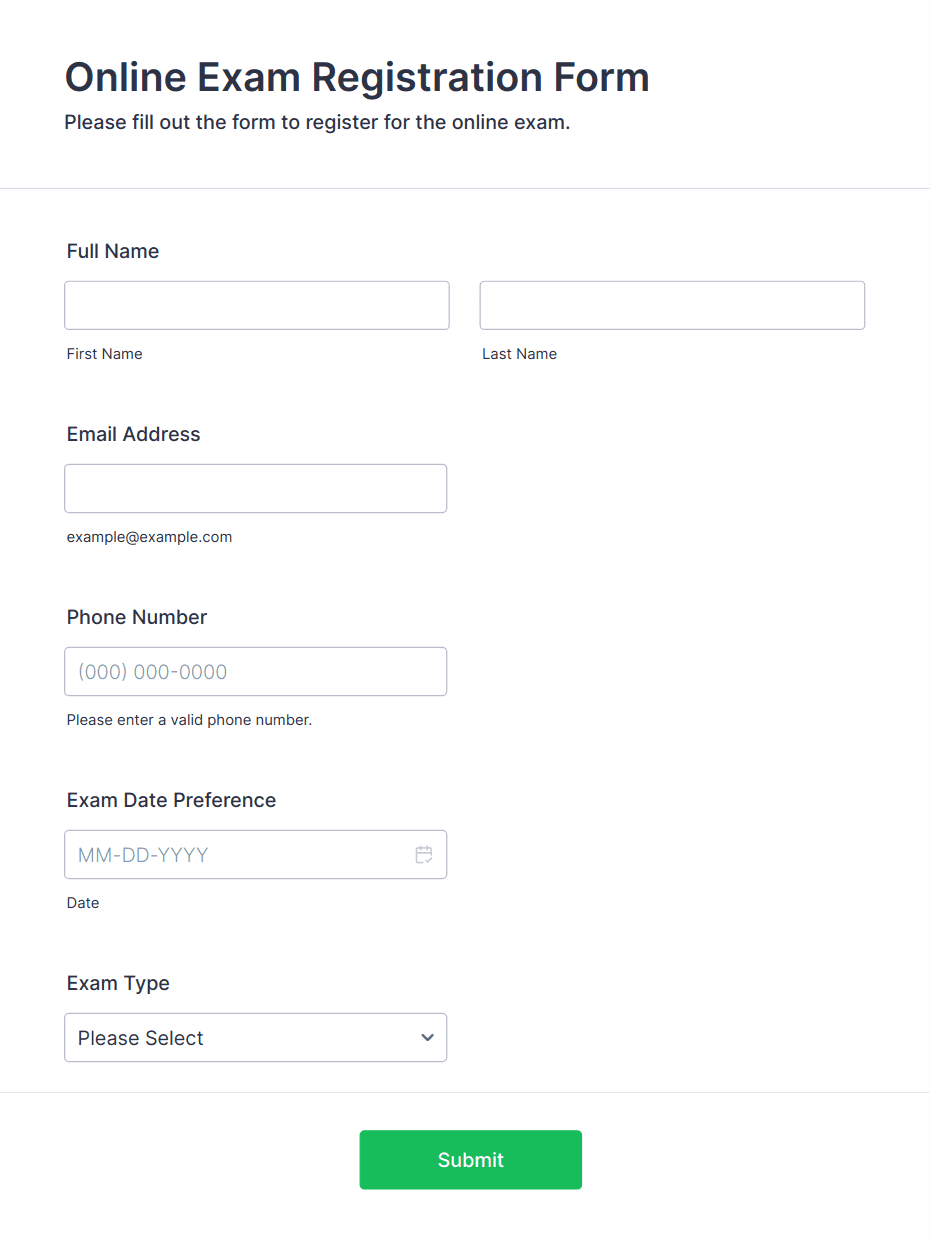Click the Phone Number field with (000) placeholder
The image size is (930, 1239).
point(255,671)
